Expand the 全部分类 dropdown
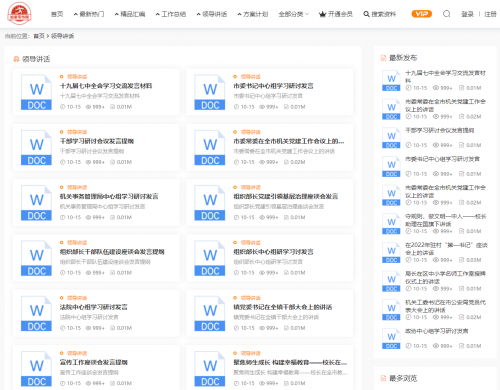Viewport: 500px width, 390px height. click(x=294, y=14)
